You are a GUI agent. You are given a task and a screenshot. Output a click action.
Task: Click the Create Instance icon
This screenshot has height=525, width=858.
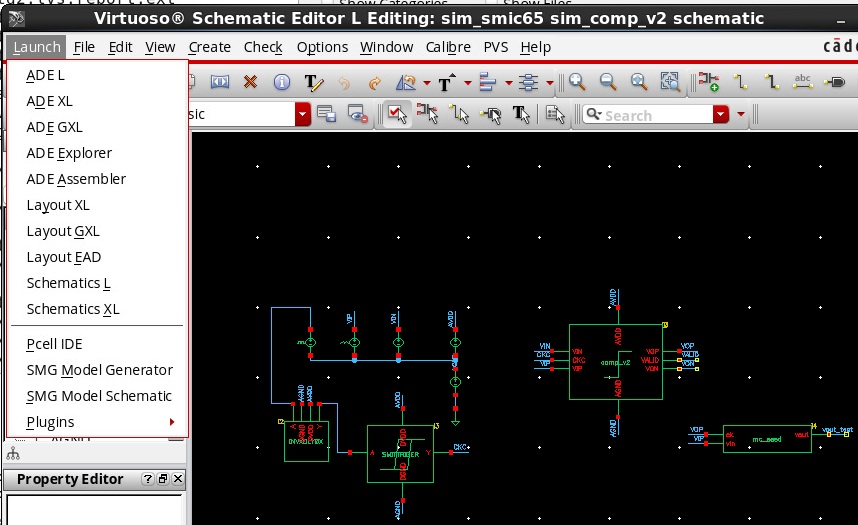click(x=709, y=82)
